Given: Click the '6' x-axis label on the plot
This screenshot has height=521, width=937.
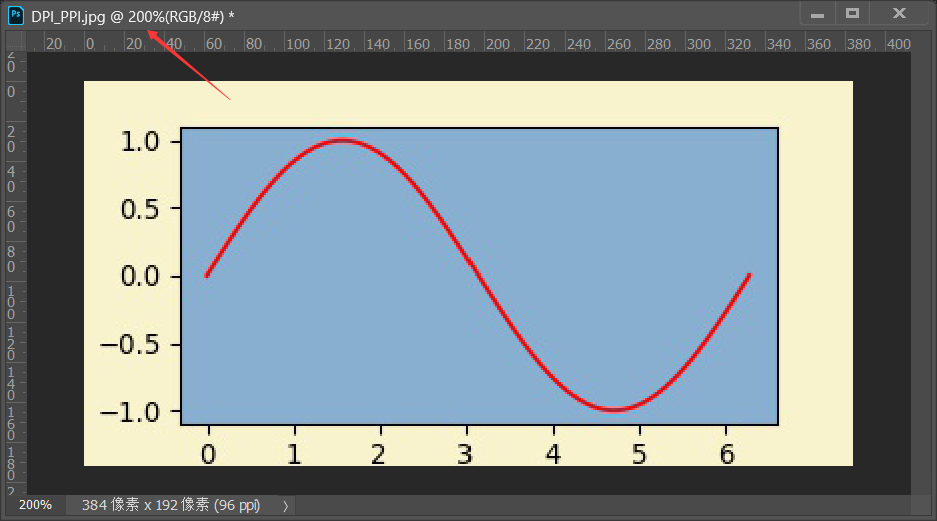Looking at the screenshot, I should pyautogui.click(x=727, y=455).
